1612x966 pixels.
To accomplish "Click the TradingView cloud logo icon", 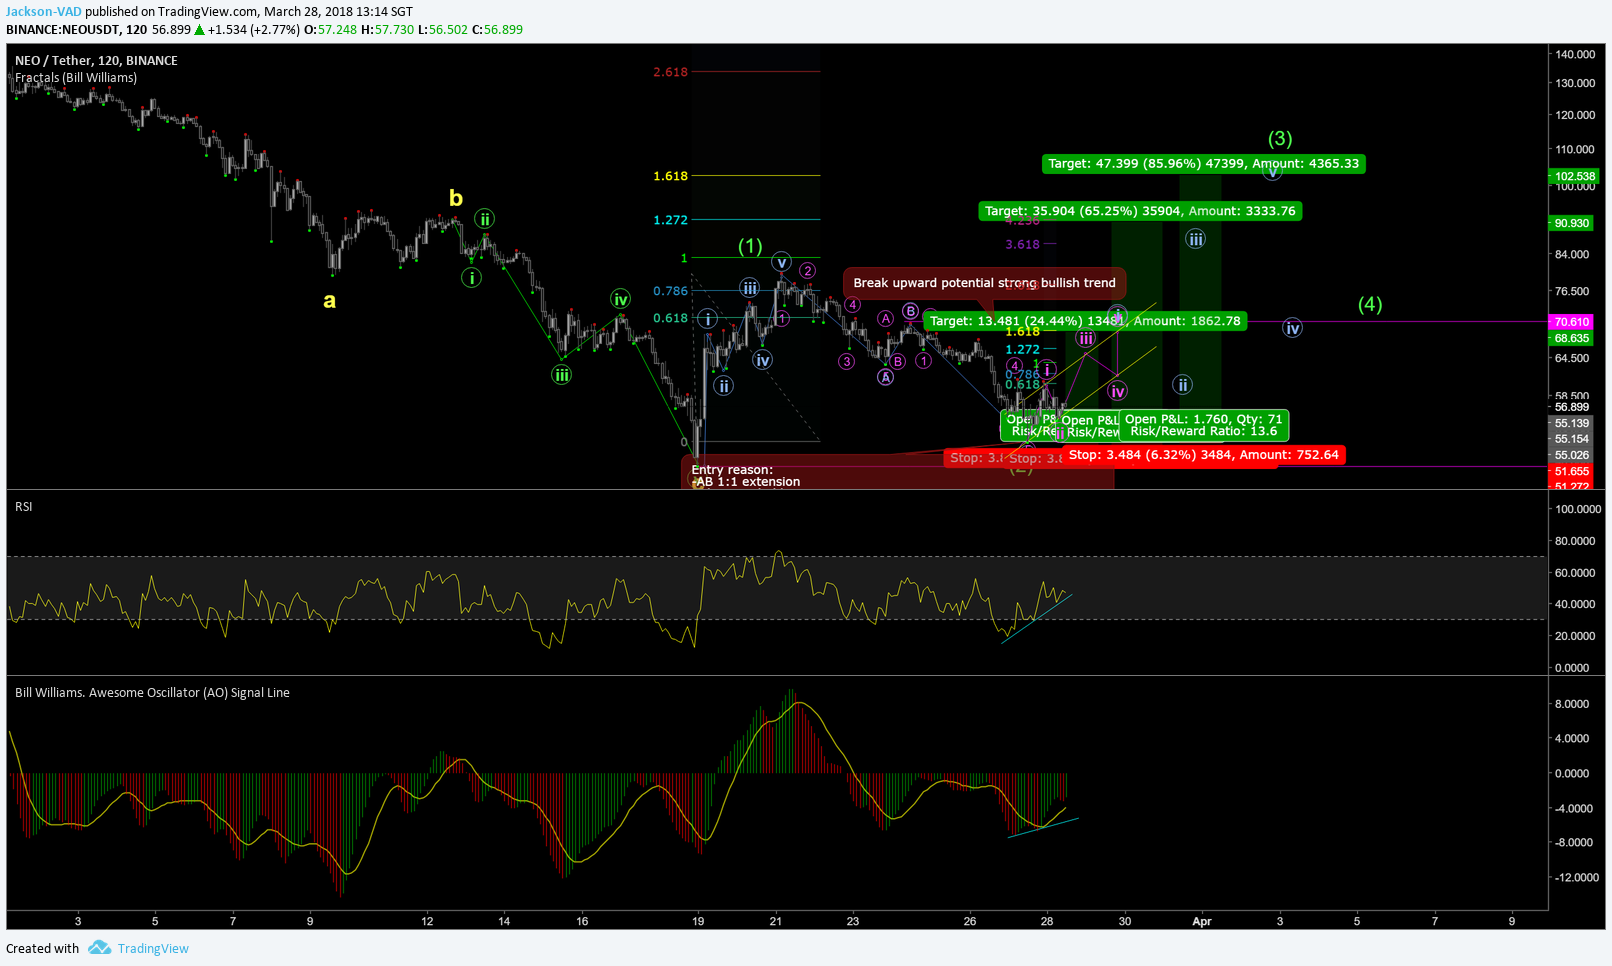I will pos(99,947).
